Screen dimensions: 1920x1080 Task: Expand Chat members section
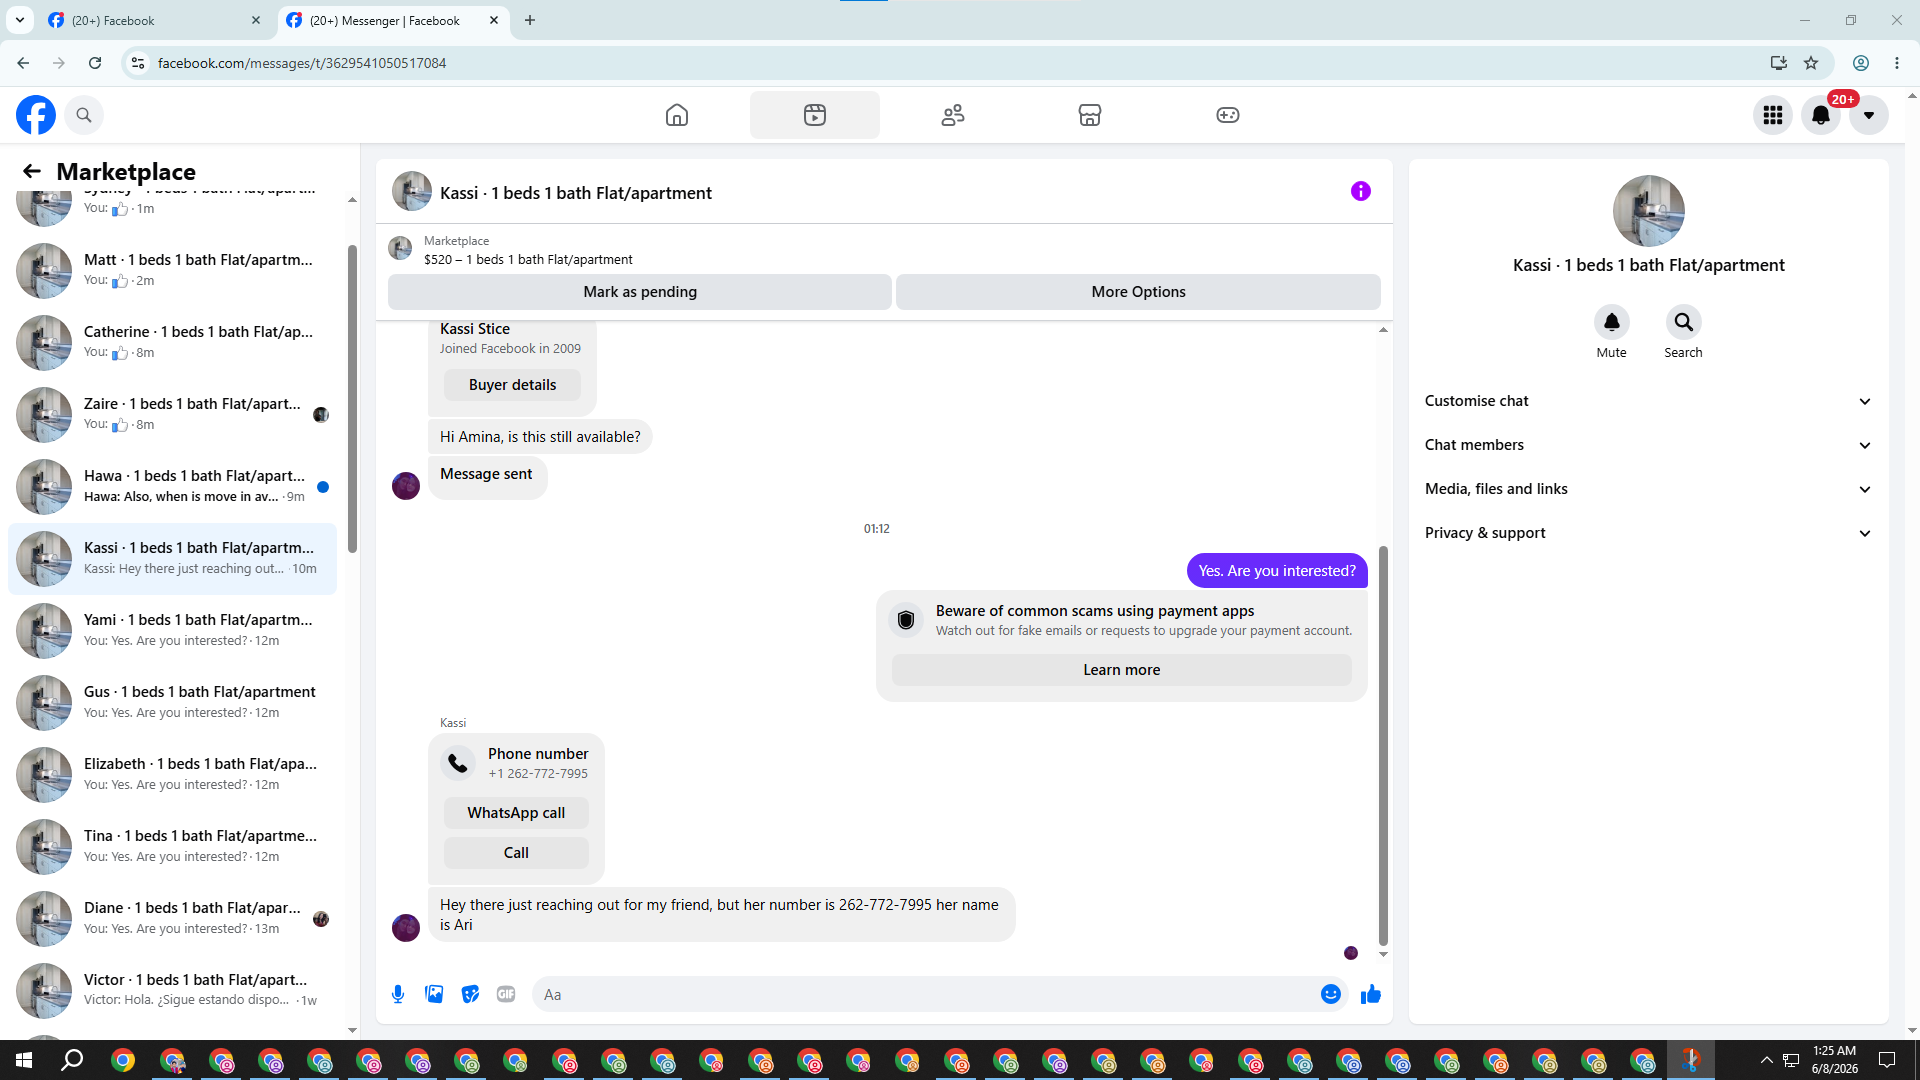[x=1648, y=445]
